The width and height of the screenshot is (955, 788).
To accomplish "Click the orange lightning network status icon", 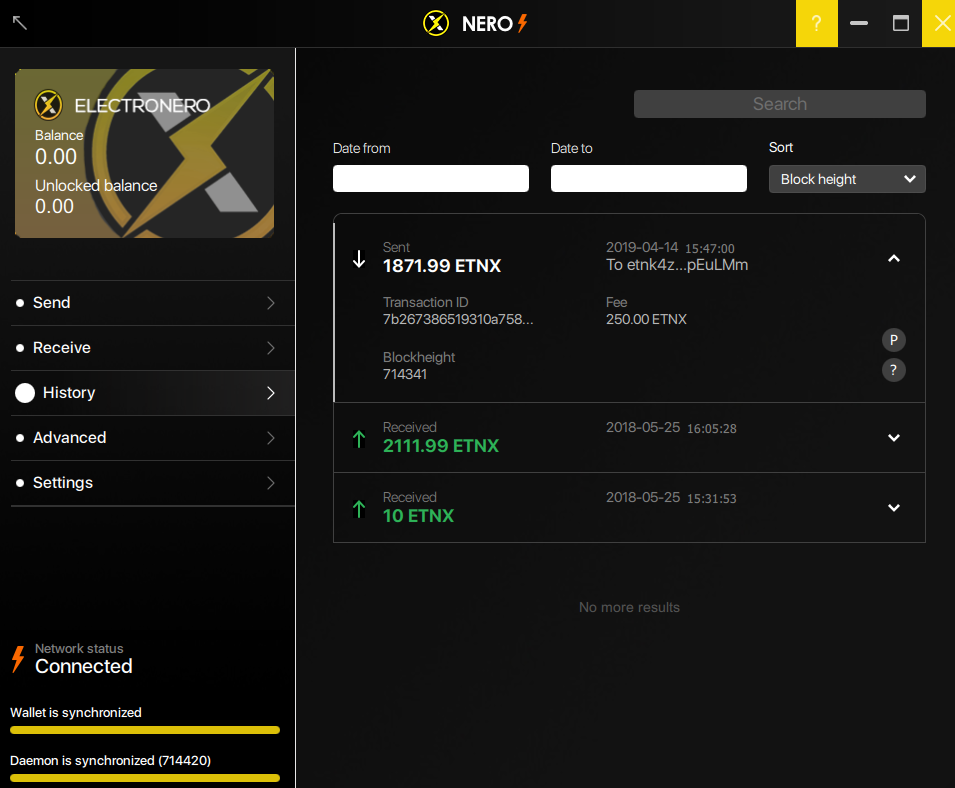I will point(18,659).
